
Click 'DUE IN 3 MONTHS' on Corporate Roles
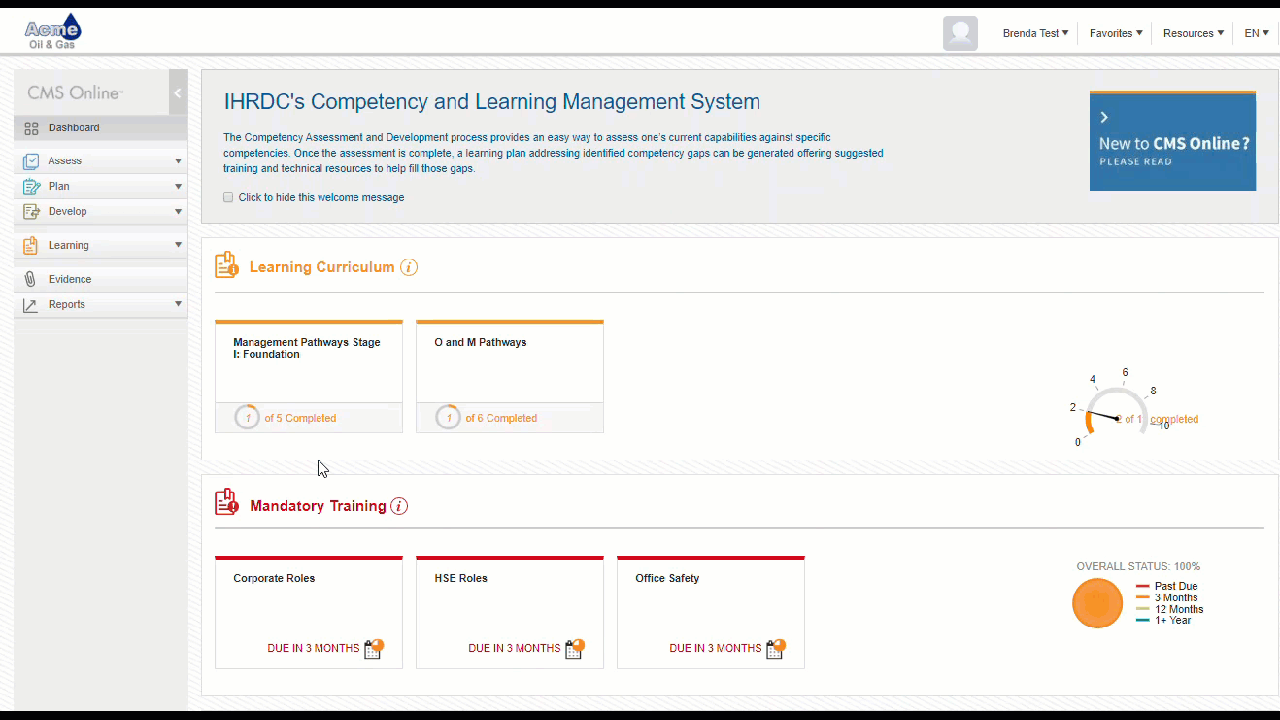[x=313, y=648]
